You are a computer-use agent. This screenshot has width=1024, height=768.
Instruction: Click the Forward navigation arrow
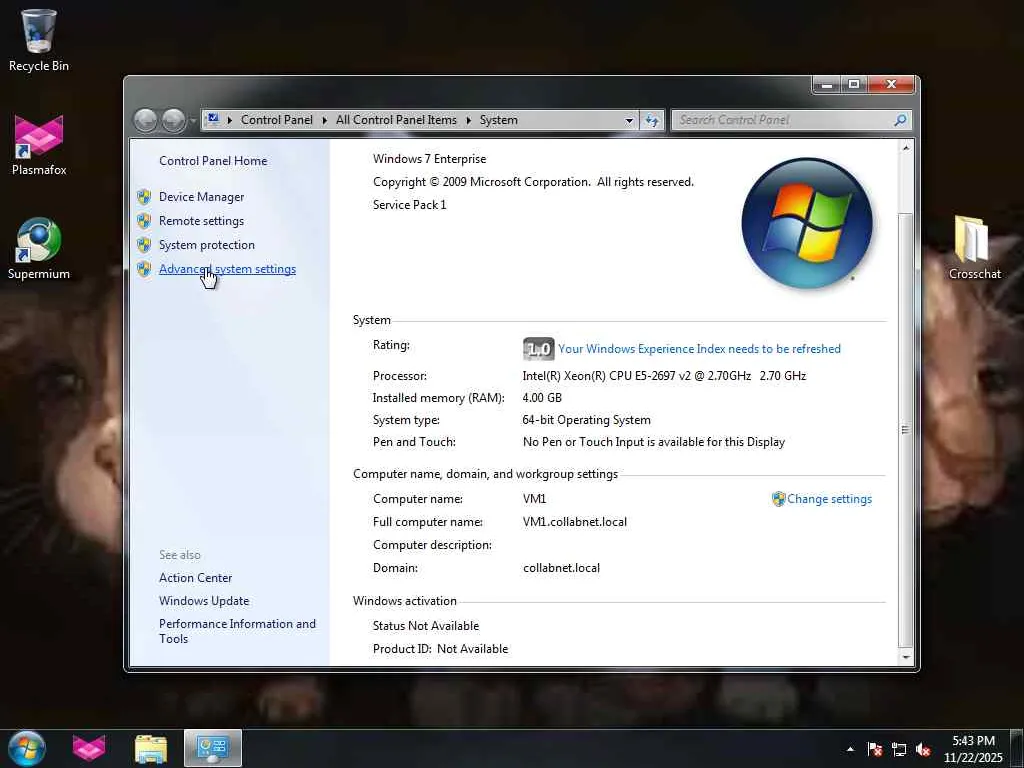(173, 120)
